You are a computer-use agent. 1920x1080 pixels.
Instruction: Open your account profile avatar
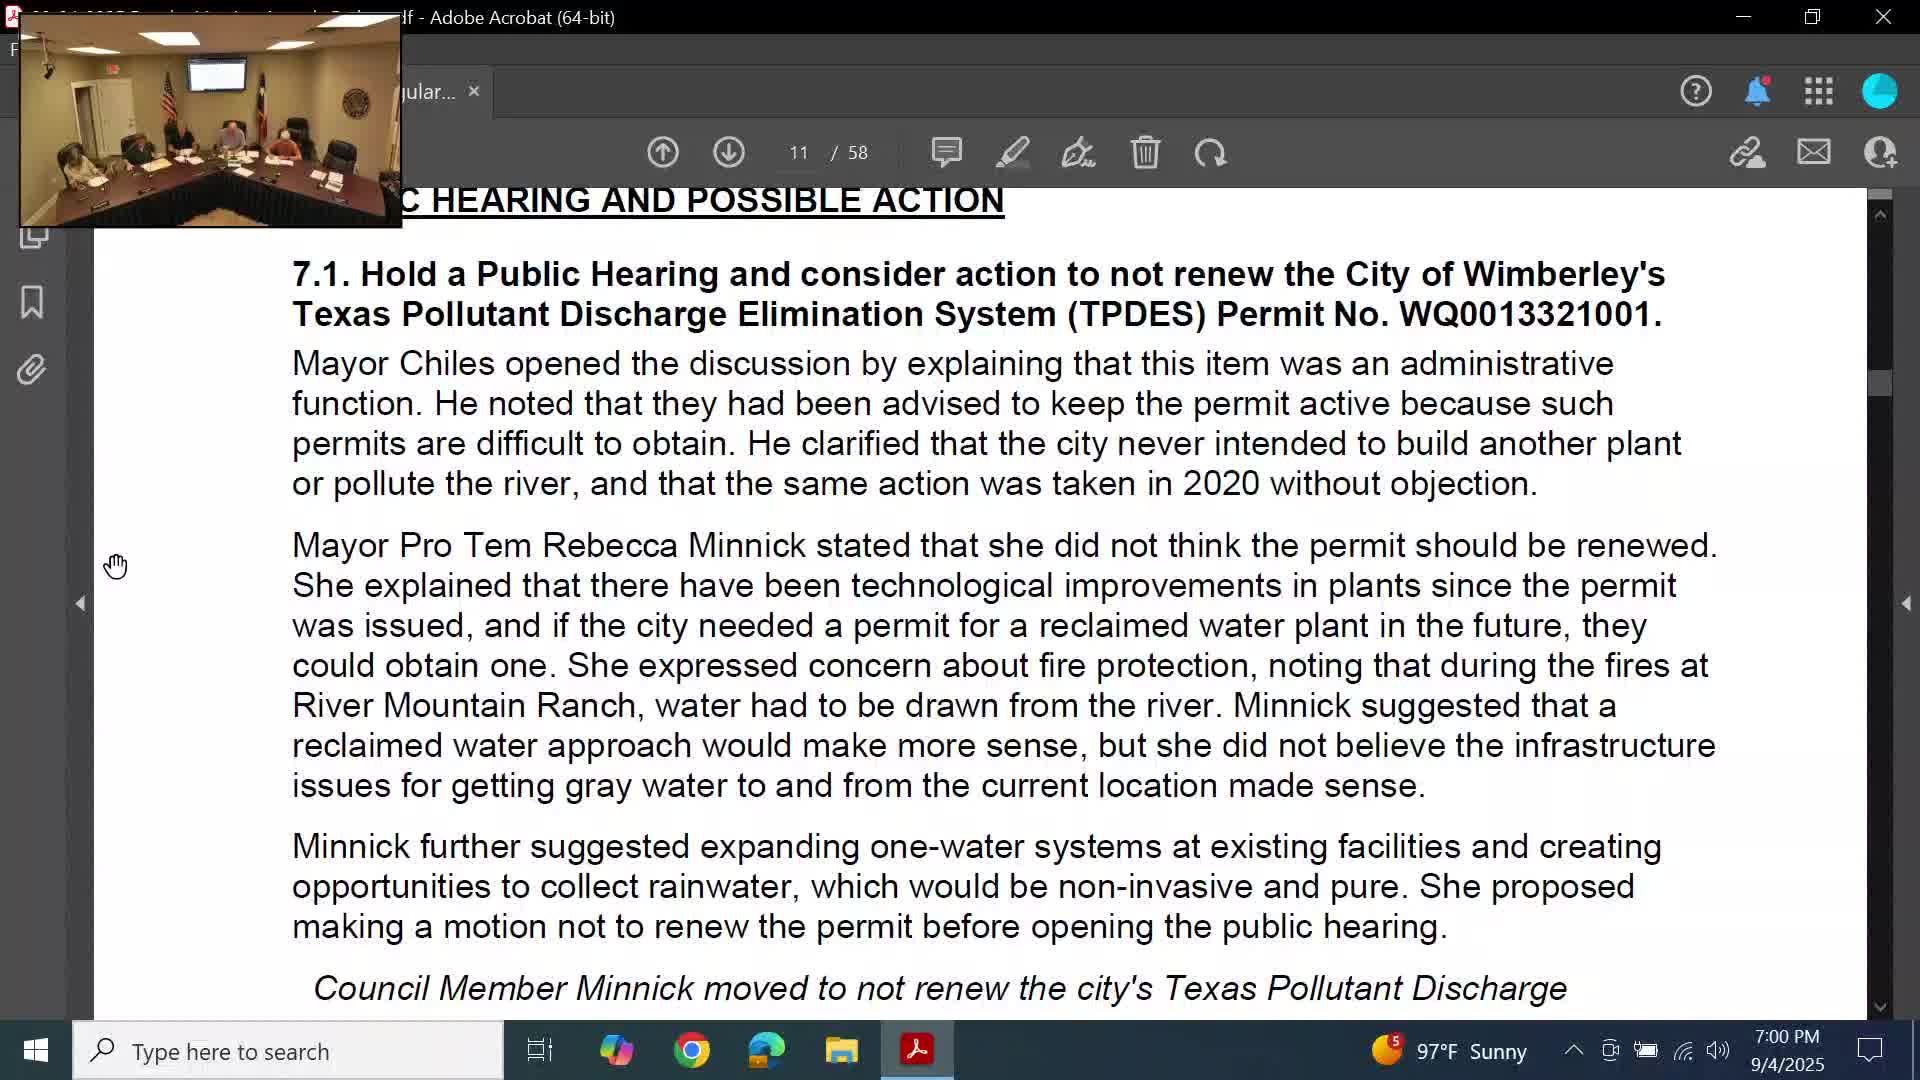pyautogui.click(x=1879, y=91)
